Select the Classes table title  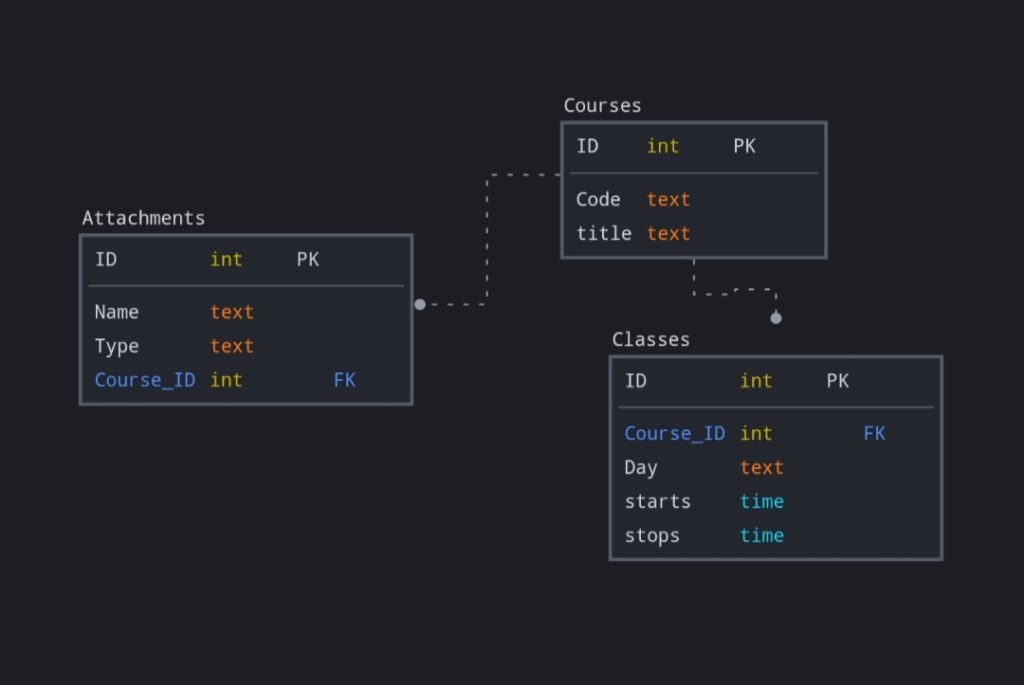tap(650, 339)
